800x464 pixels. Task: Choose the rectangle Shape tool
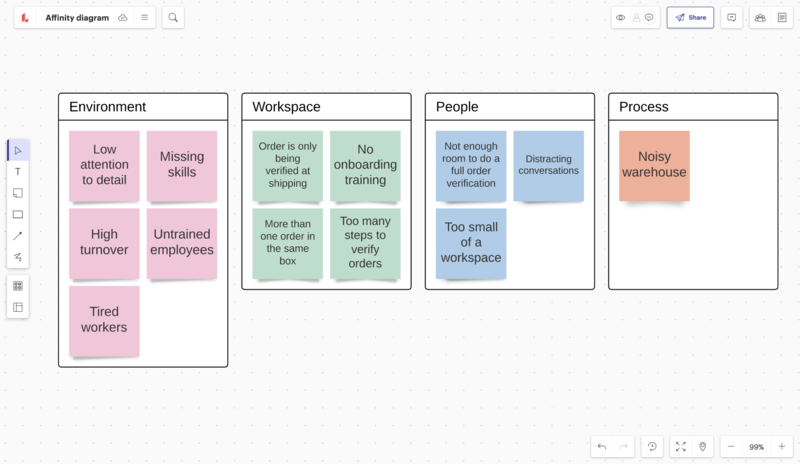click(x=18, y=215)
